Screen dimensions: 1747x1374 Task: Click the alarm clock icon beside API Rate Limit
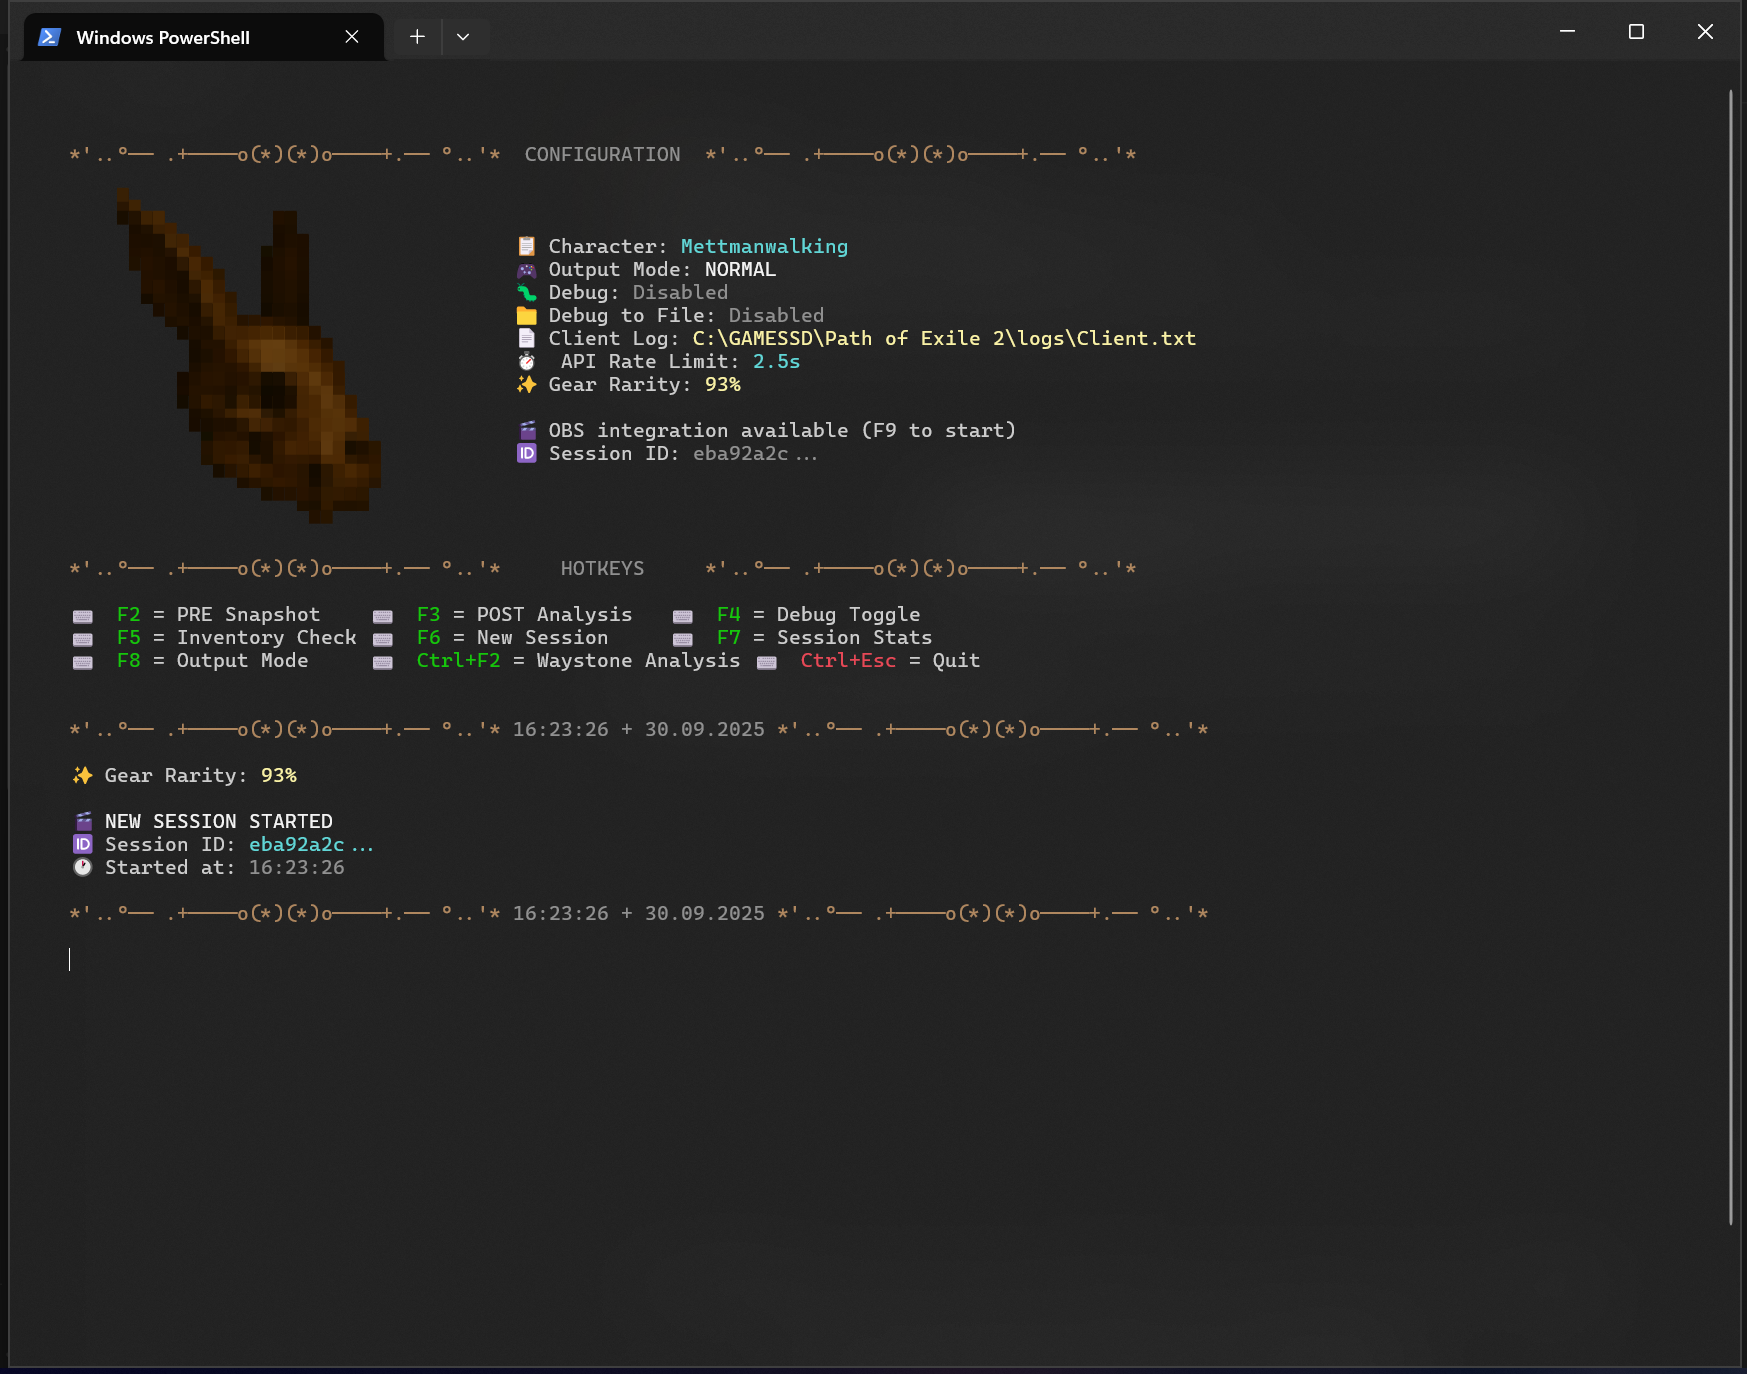[x=527, y=361]
